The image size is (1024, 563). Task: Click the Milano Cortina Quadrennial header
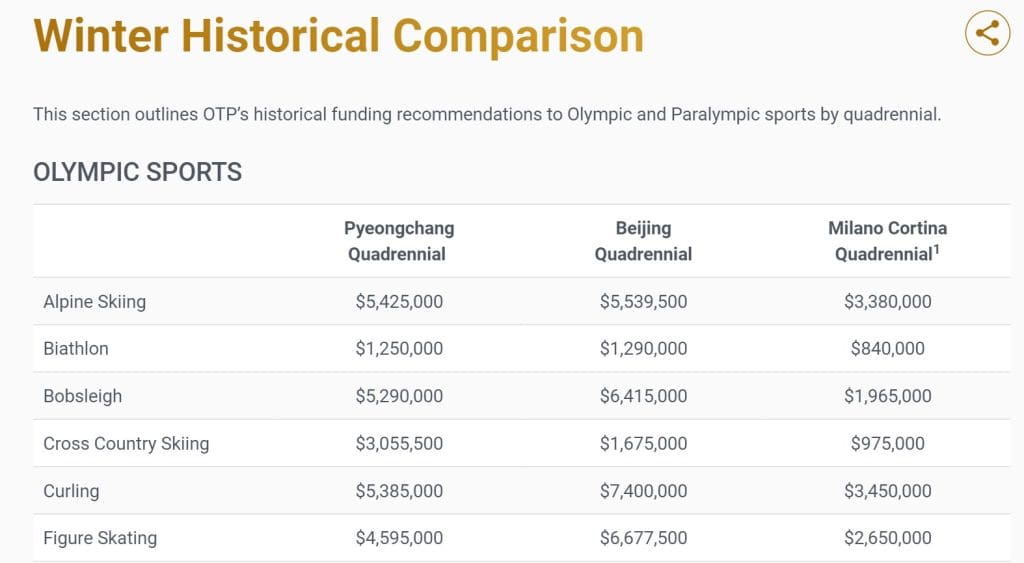887,241
